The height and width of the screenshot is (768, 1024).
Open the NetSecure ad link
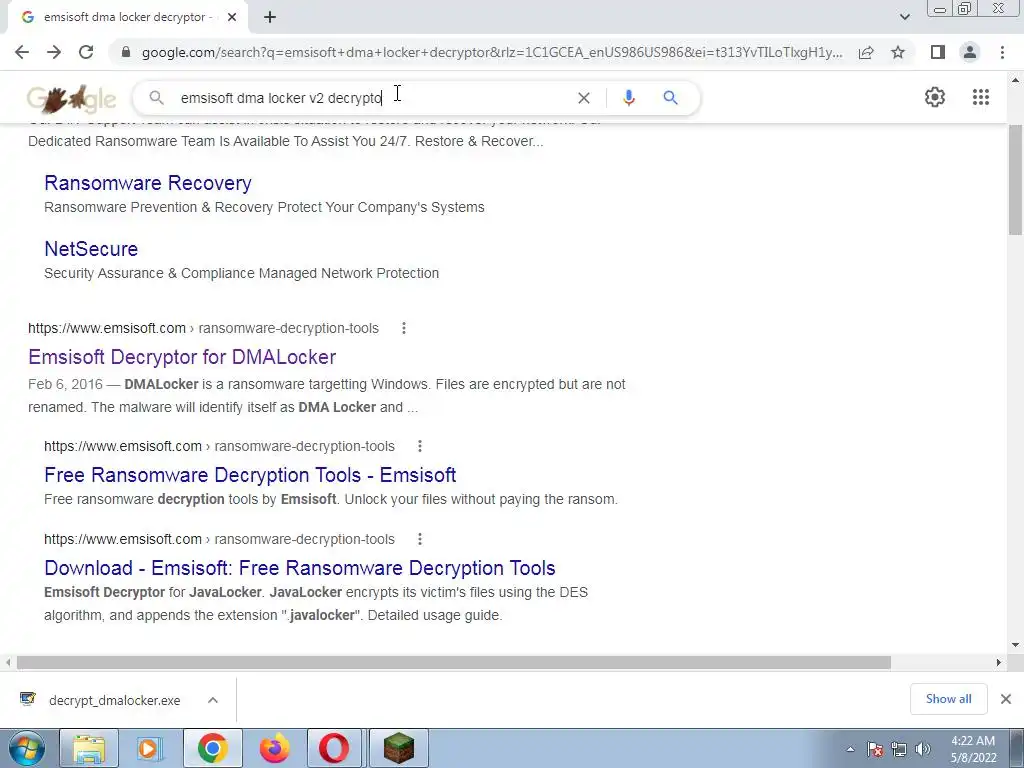91,249
